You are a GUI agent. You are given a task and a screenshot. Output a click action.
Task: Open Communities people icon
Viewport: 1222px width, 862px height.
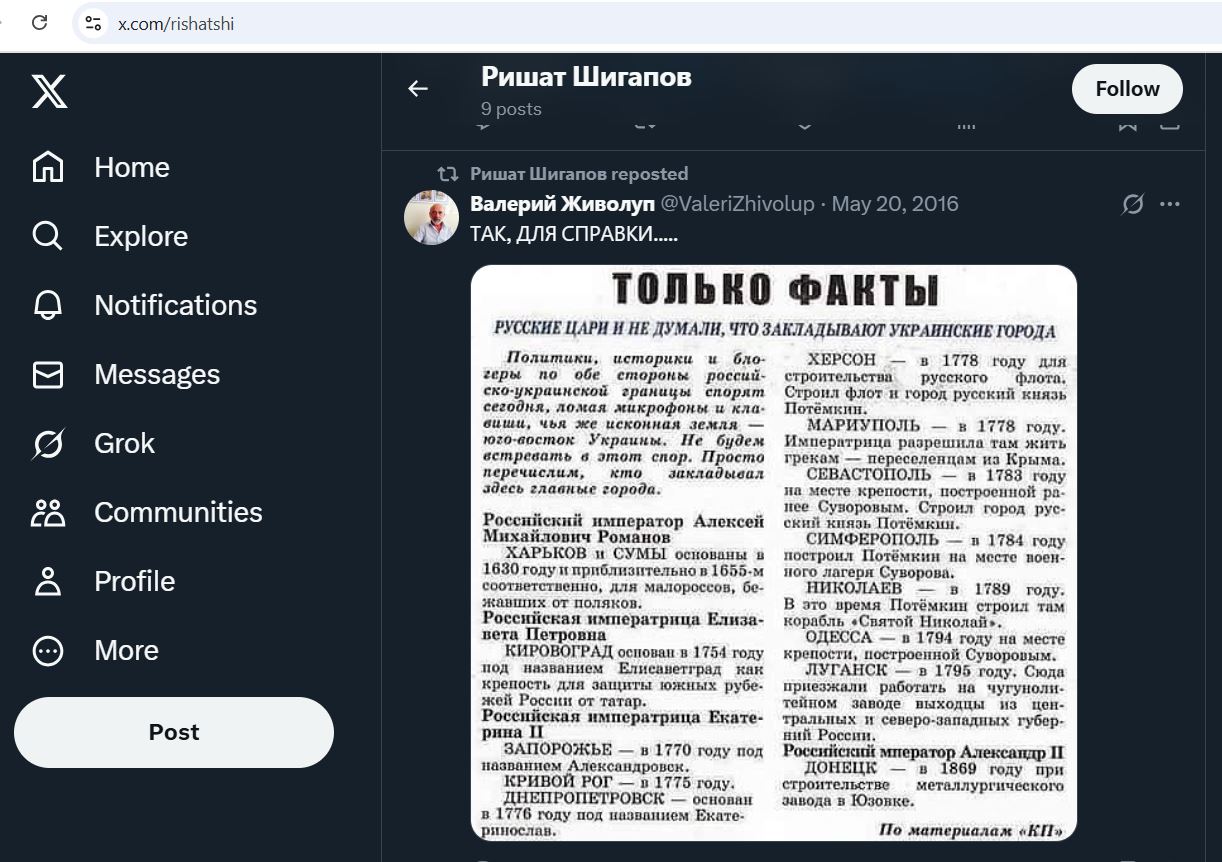pos(47,512)
